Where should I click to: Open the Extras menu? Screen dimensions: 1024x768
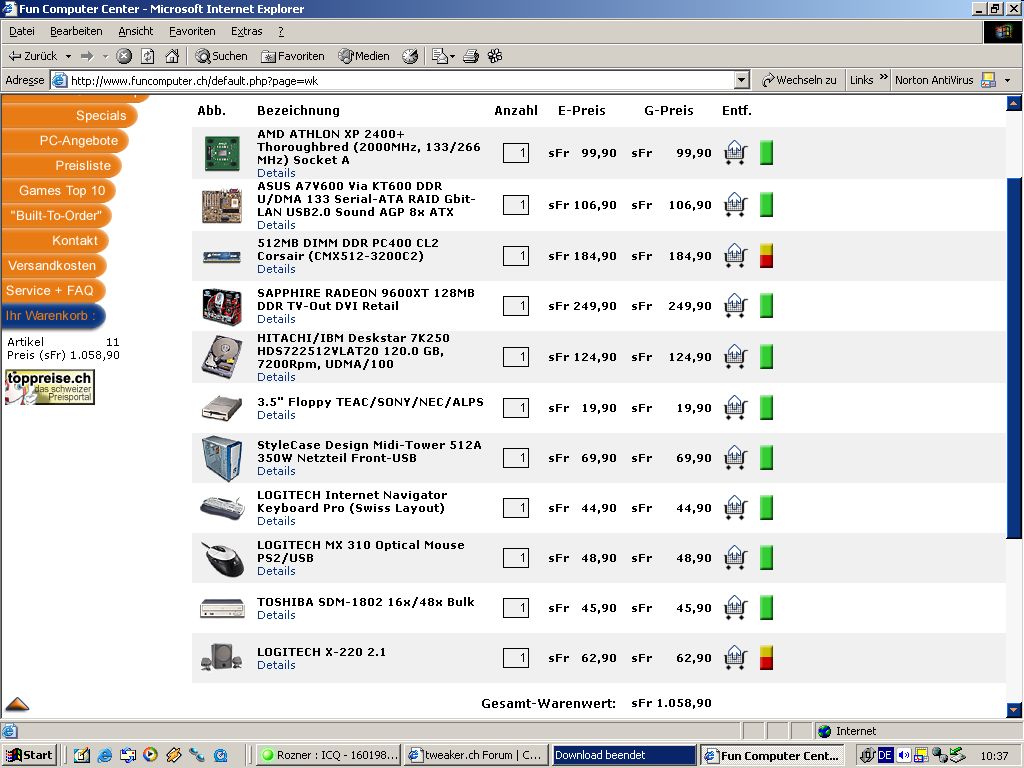point(246,31)
